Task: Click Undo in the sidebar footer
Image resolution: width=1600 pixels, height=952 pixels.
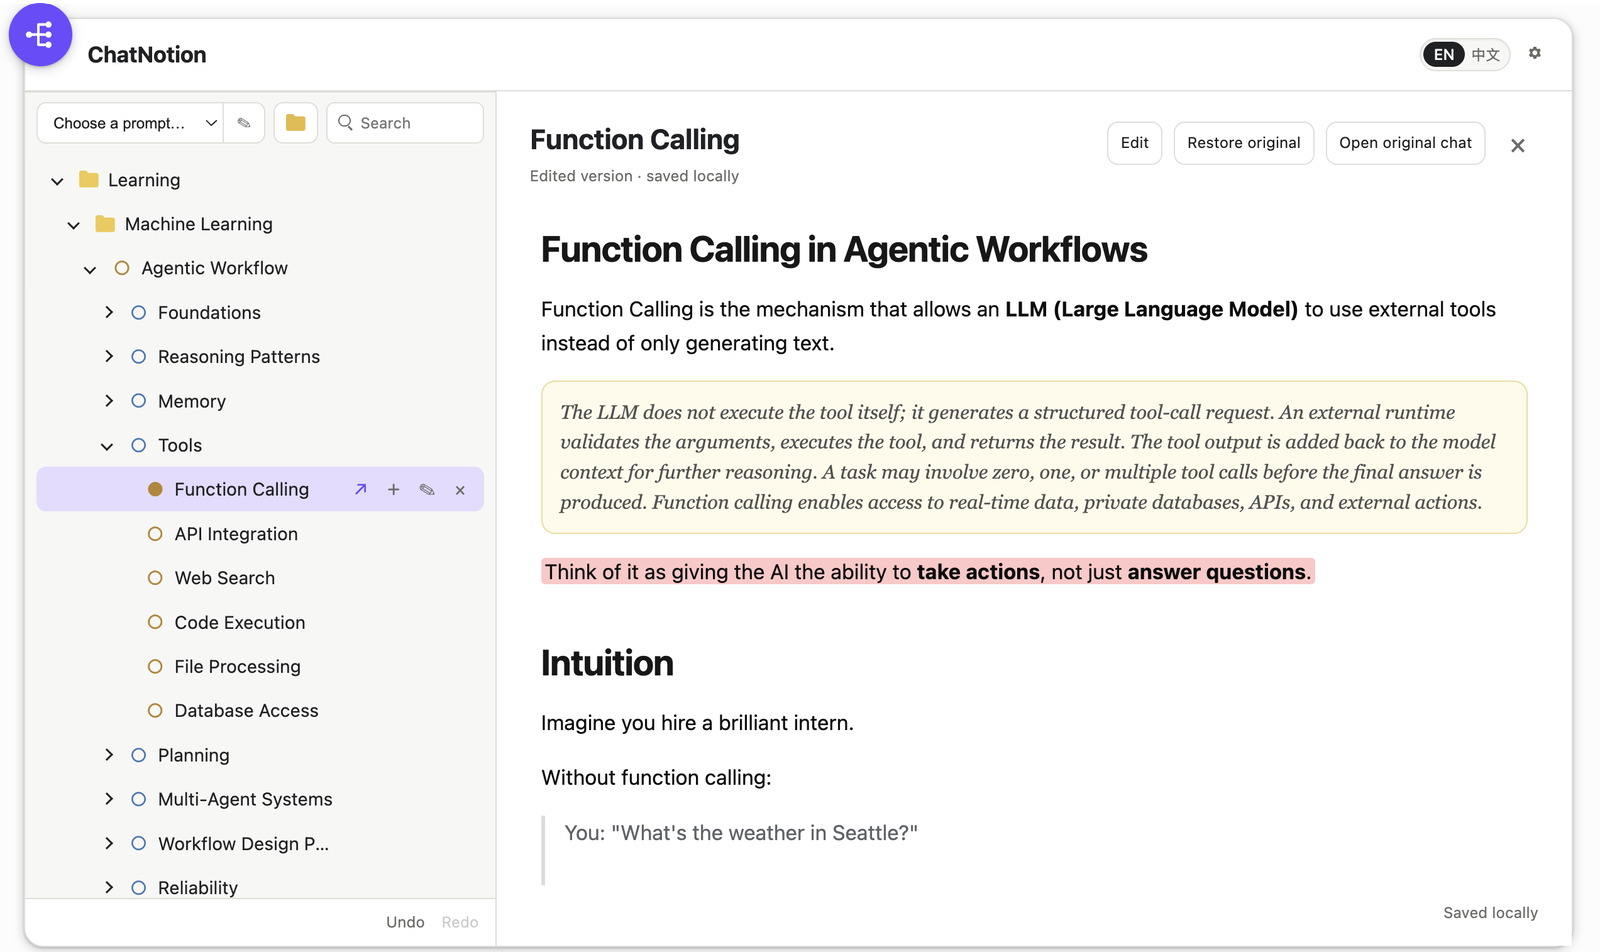Action: [405, 922]
